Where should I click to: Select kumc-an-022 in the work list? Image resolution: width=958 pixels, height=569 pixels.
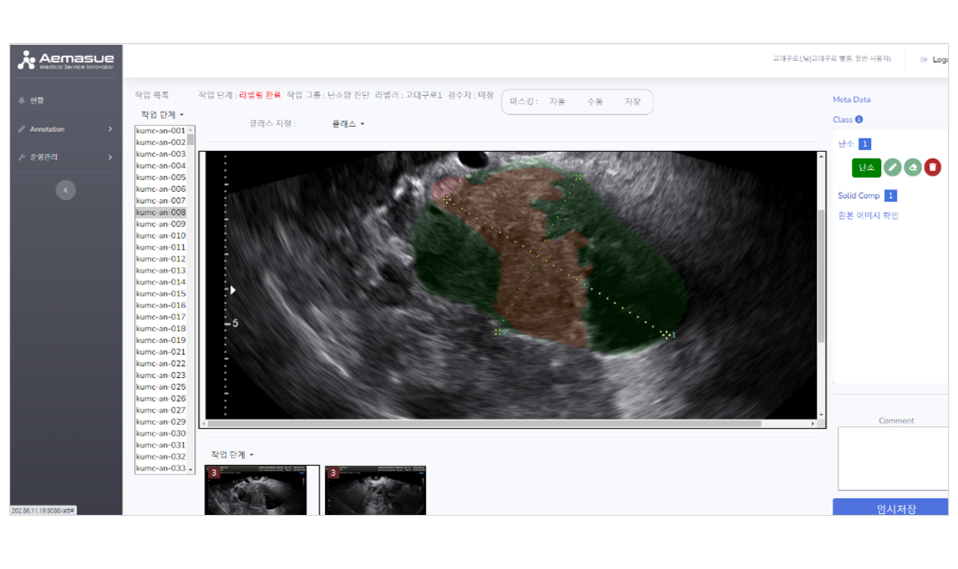tap(161, 363)
